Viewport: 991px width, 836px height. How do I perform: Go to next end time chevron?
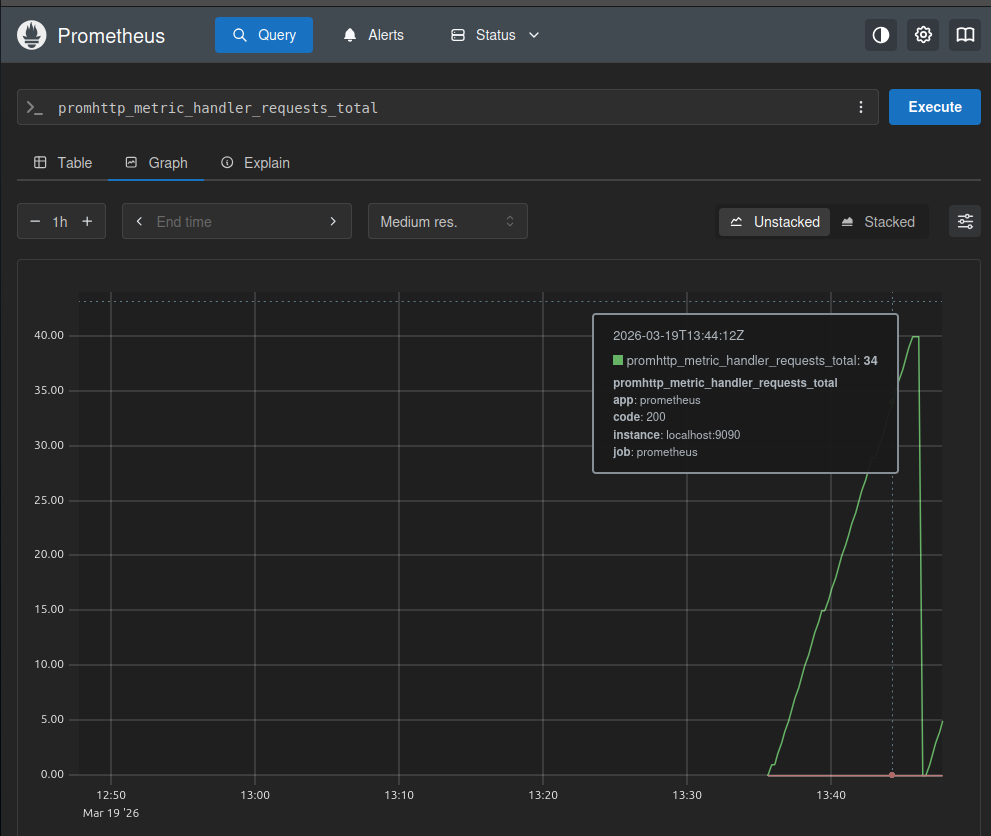click(x=334, y=222)
